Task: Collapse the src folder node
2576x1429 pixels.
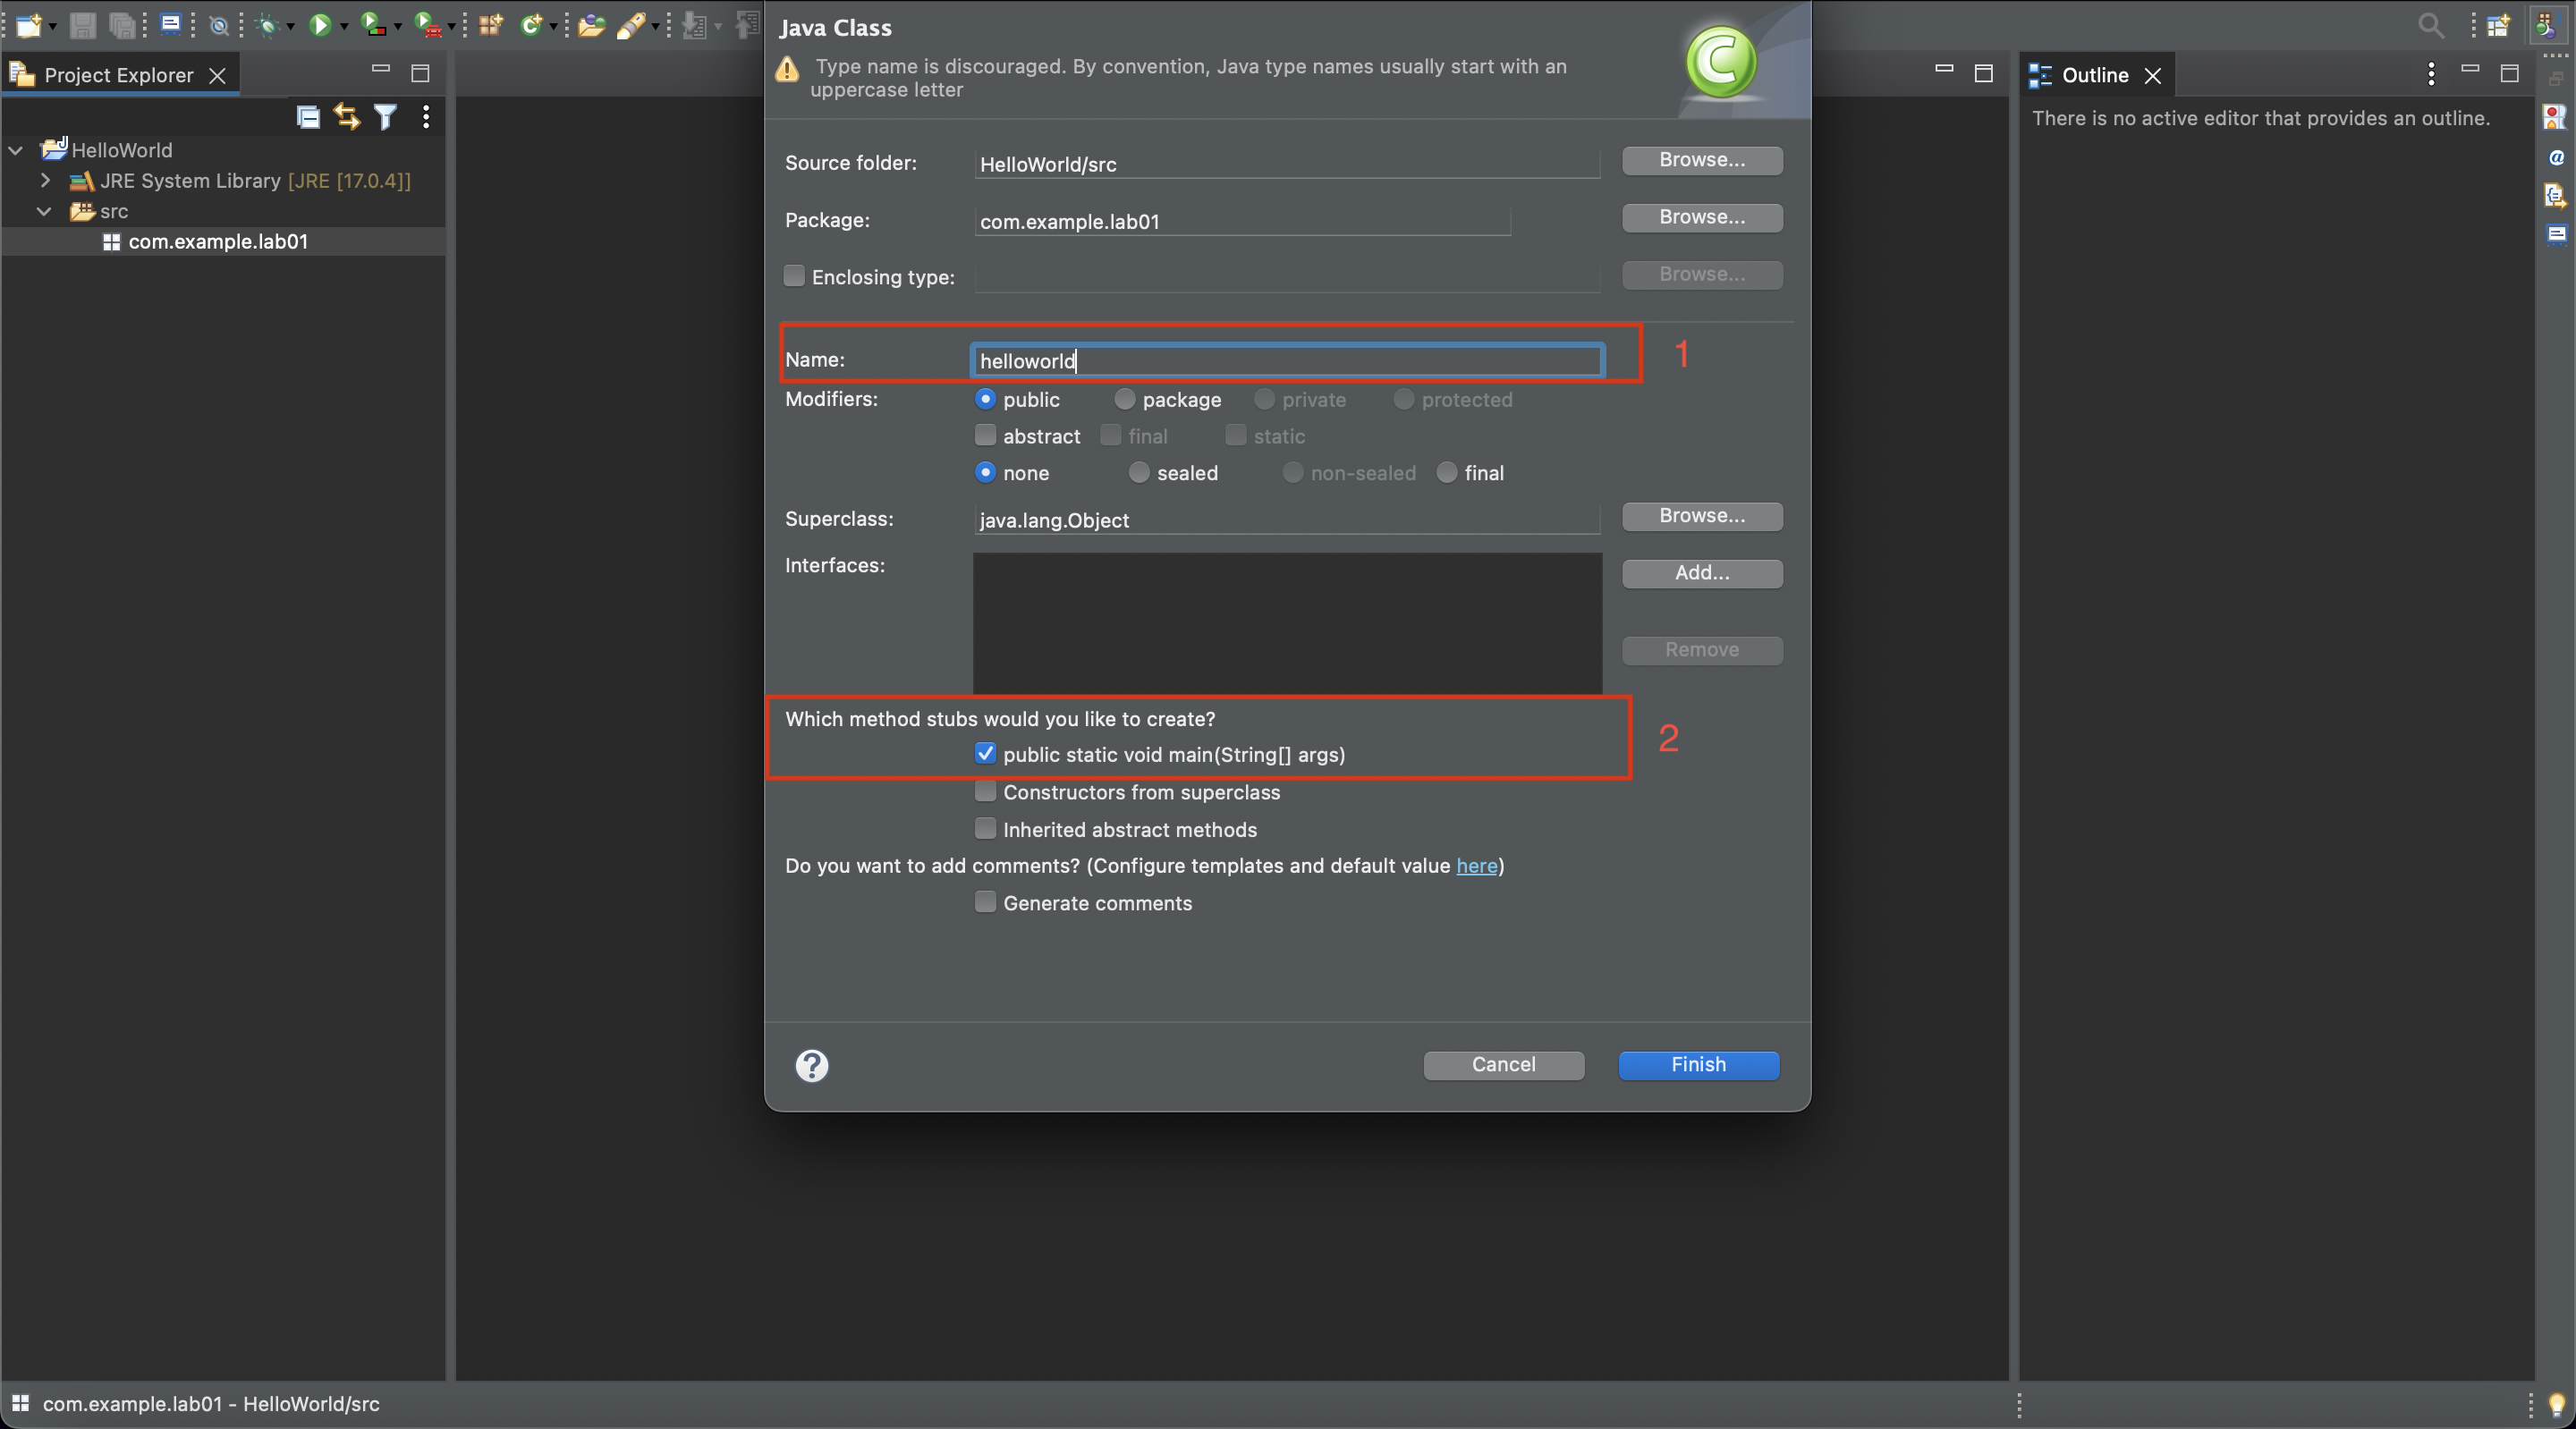Action: pyautogui.click(x=44, y=211)
